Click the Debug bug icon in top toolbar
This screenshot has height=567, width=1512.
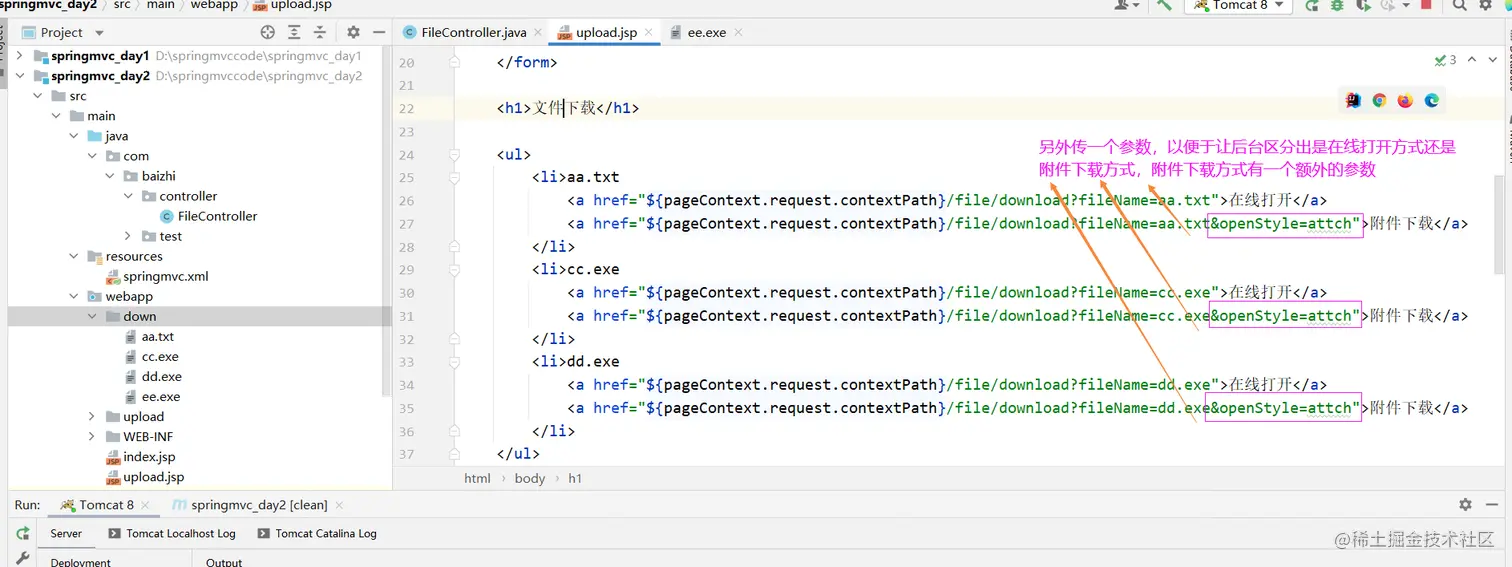click(x=1337, y=5)
